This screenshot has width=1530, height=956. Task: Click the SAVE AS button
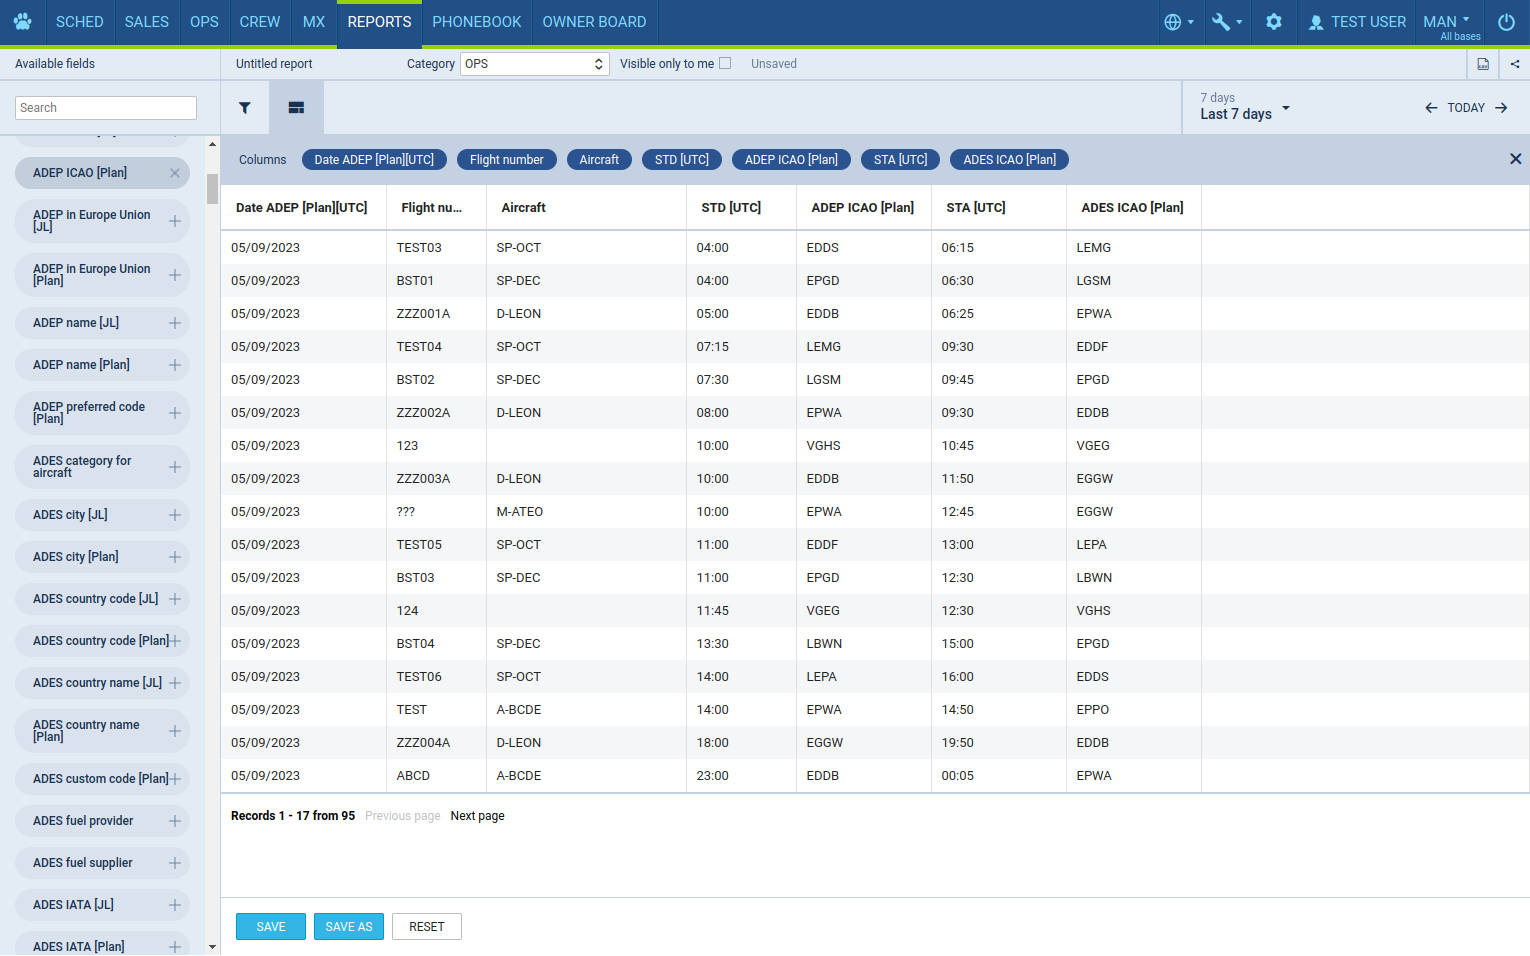pyautogui.click(x=348, y=927)
